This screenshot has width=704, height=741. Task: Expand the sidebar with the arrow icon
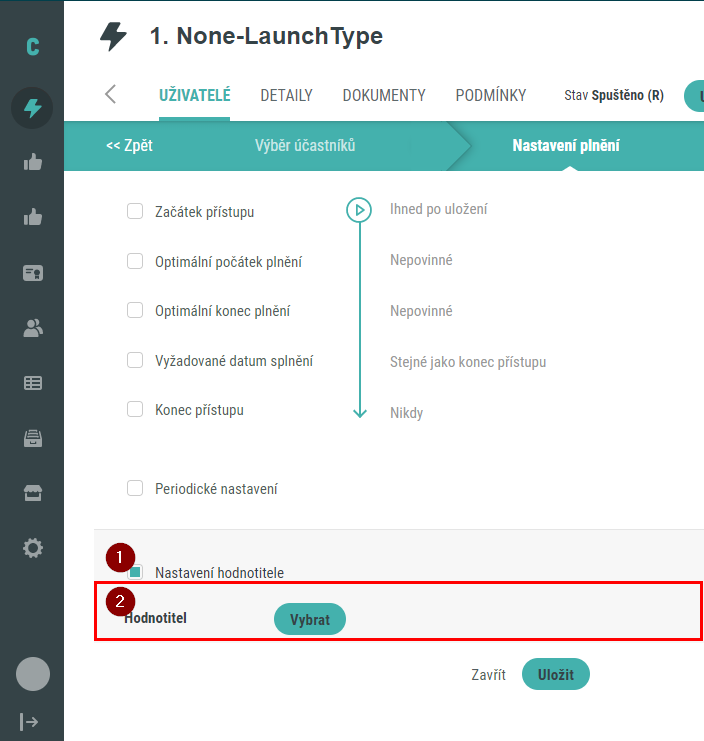pos(30,721)
